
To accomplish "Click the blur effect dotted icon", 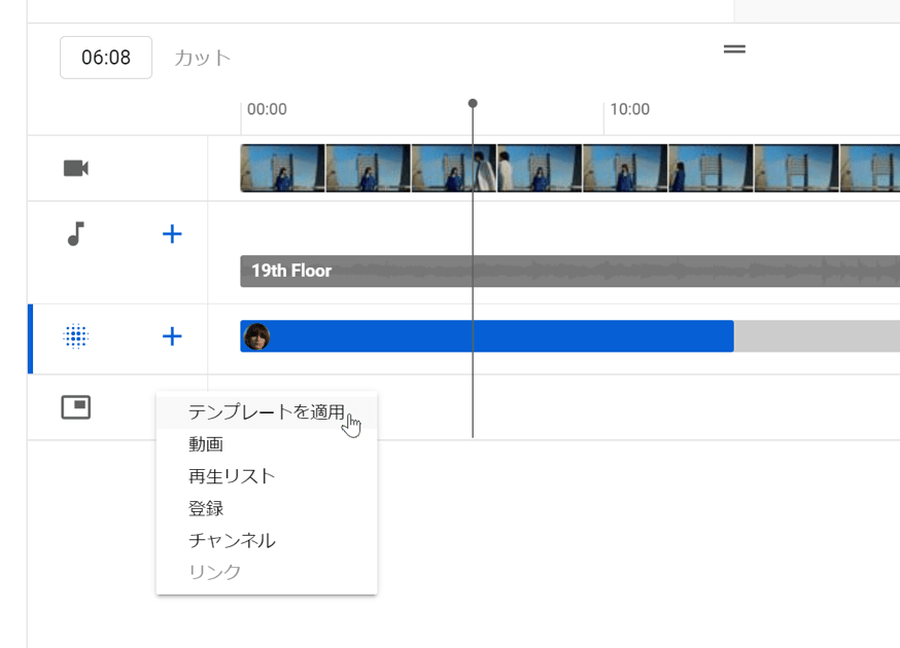I will point(76,337).
